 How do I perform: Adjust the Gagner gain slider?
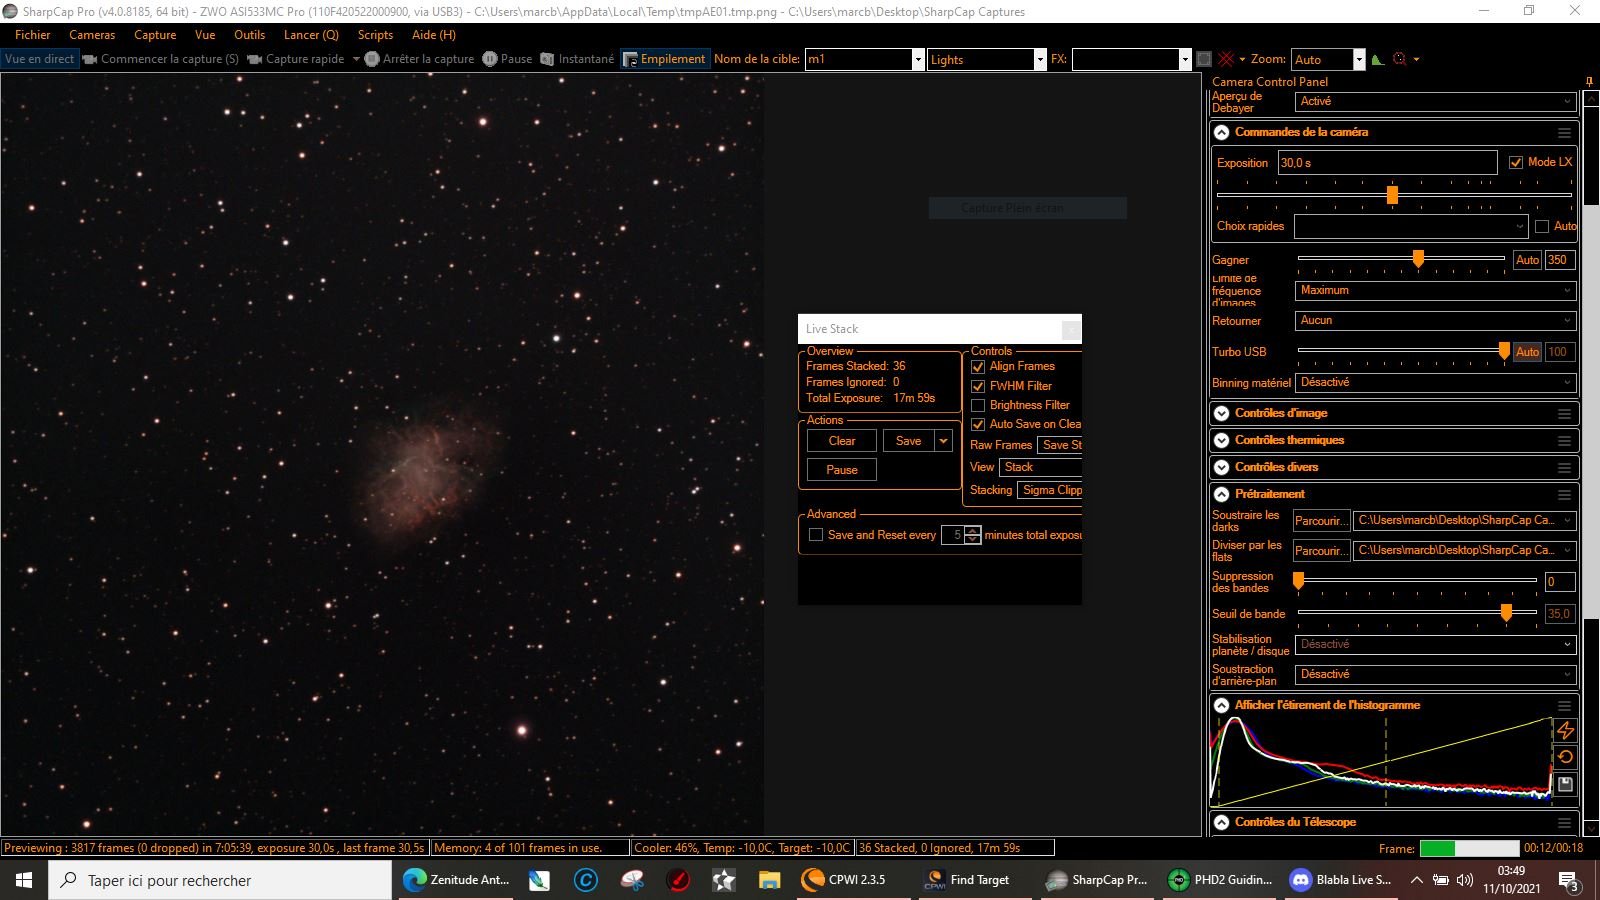(1418, 259)
